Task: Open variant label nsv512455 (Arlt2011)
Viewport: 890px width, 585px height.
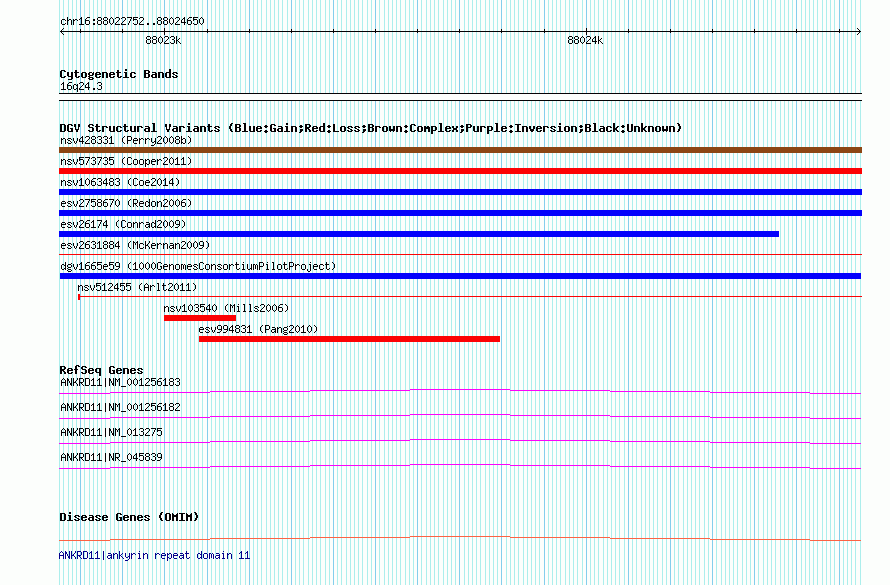Action: click(137, 287)
